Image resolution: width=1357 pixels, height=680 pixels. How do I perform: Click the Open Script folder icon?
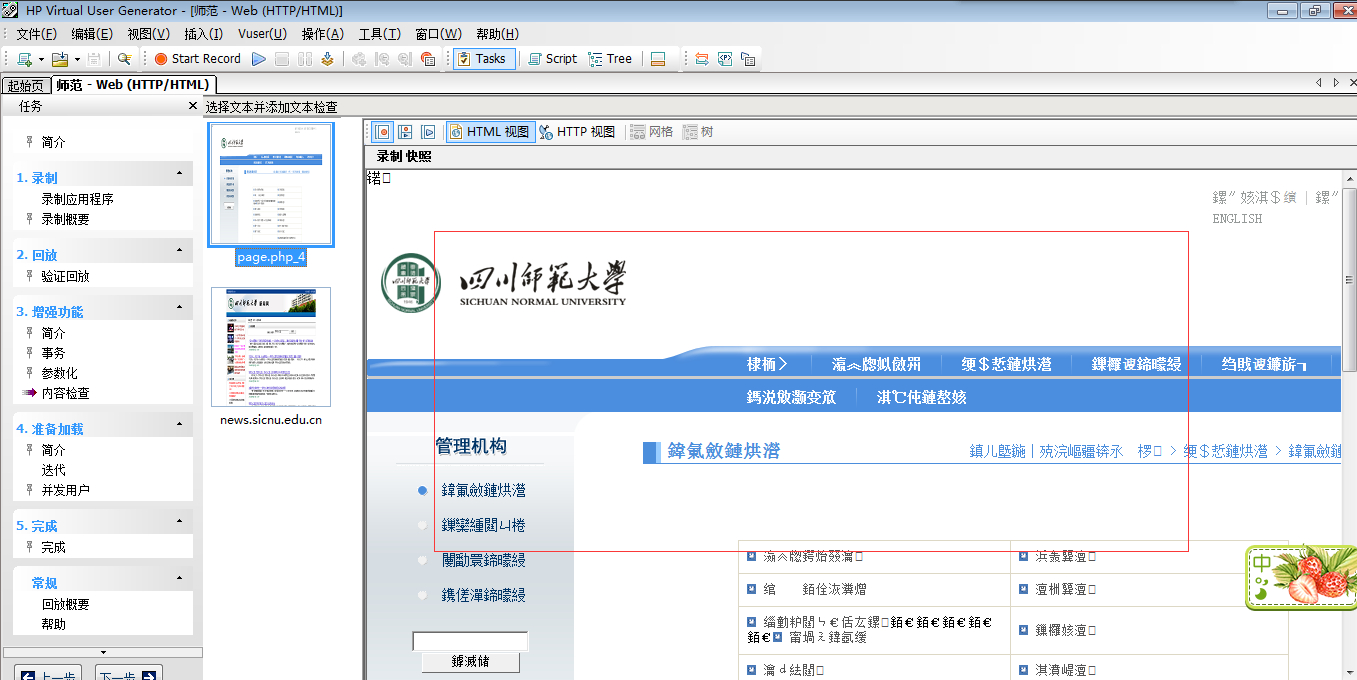[x=59, y=59]
